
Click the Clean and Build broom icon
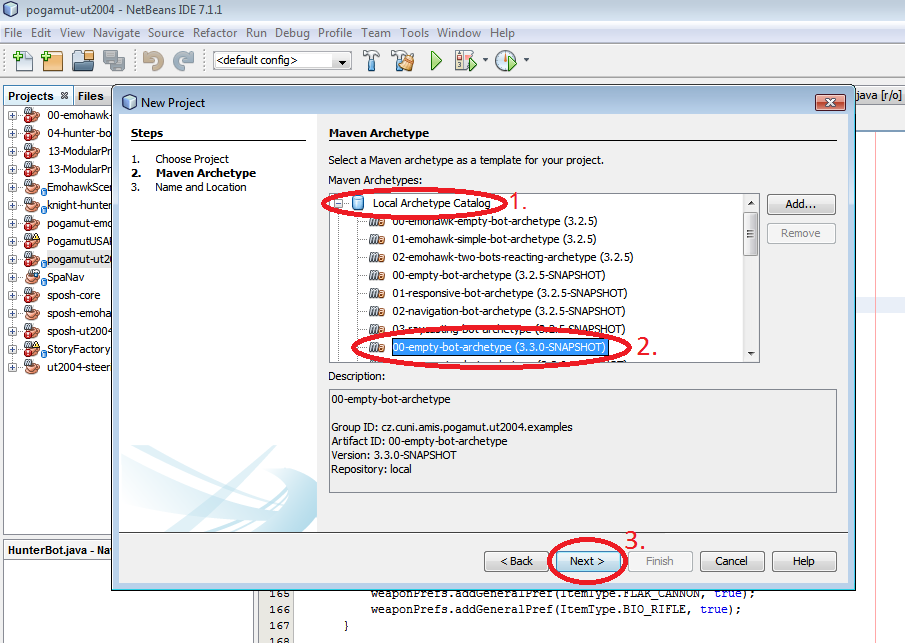(403, 60)
